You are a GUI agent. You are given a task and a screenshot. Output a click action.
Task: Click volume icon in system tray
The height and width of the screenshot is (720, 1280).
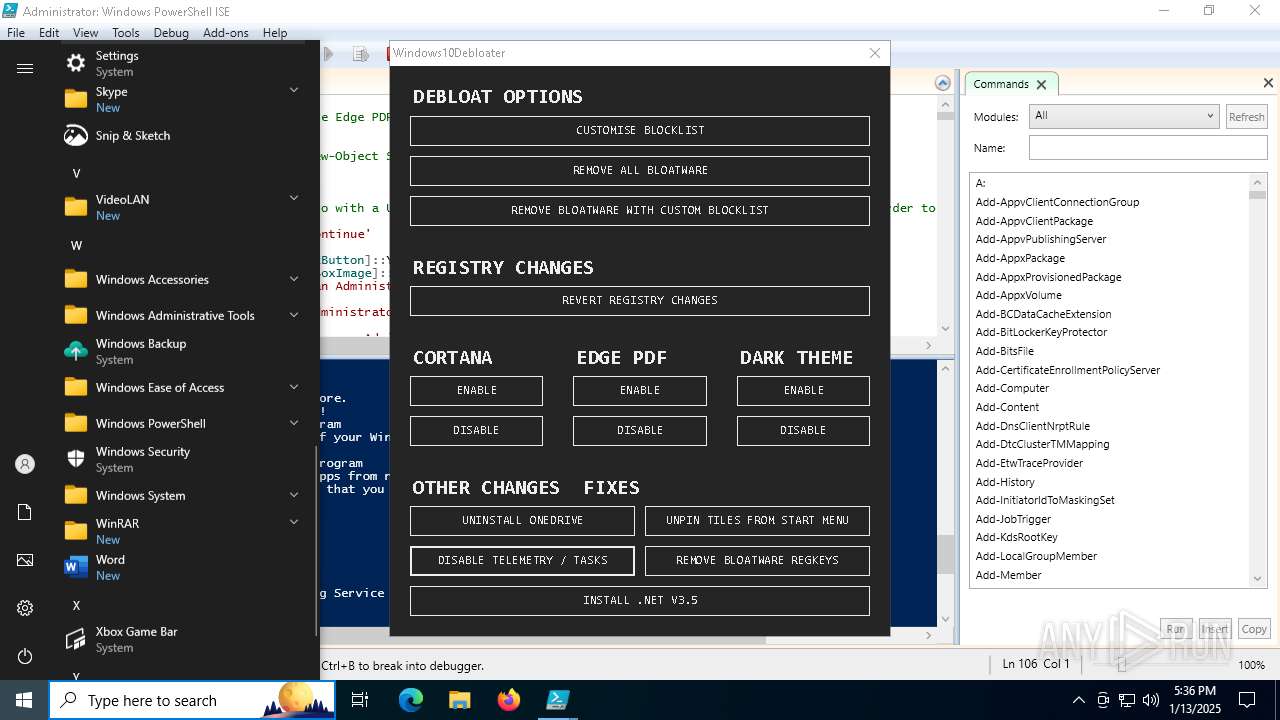[1151, 700]
